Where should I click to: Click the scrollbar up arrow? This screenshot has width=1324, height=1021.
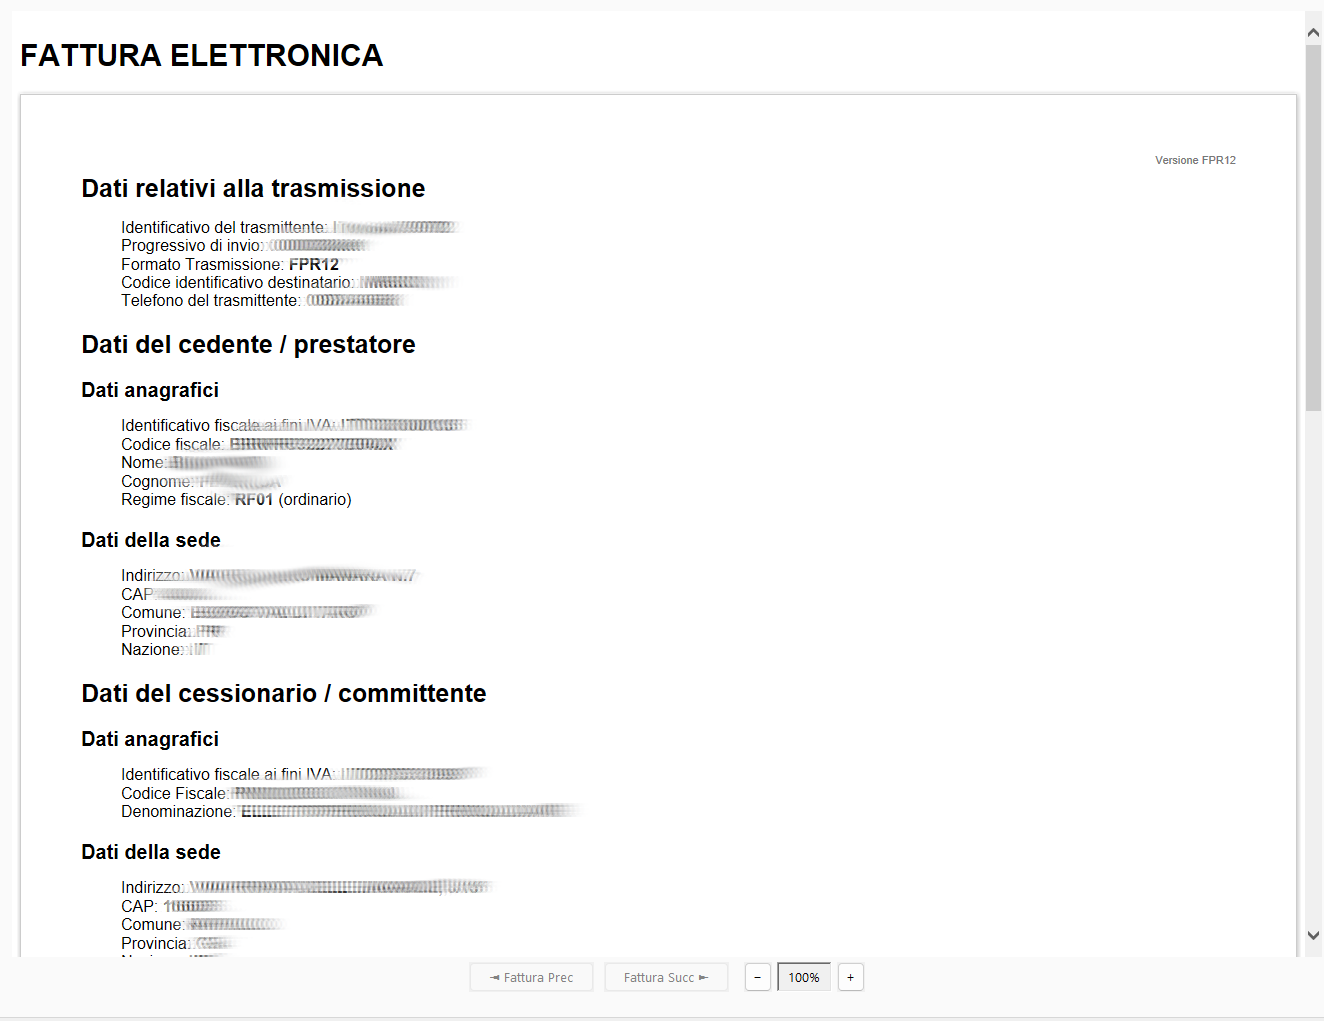[x=1313, y=33]
